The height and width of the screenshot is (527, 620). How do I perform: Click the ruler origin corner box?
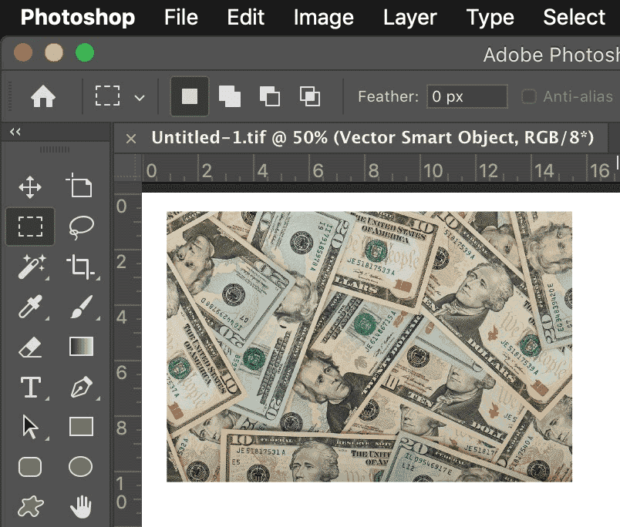click(x=128, y=168)
